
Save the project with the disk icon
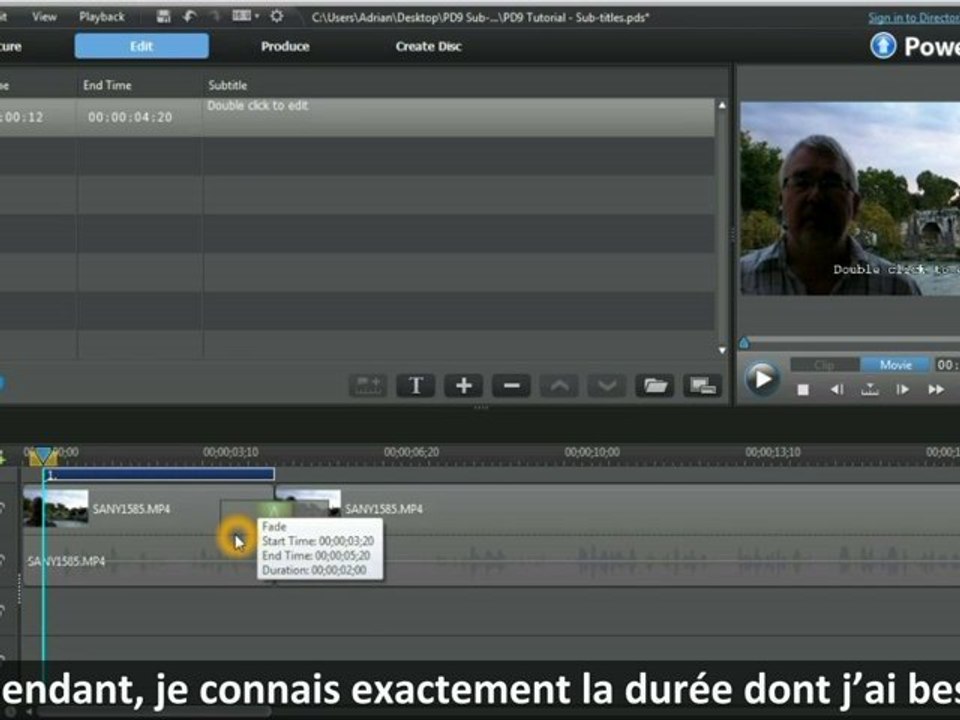click(x=163, y=17)
